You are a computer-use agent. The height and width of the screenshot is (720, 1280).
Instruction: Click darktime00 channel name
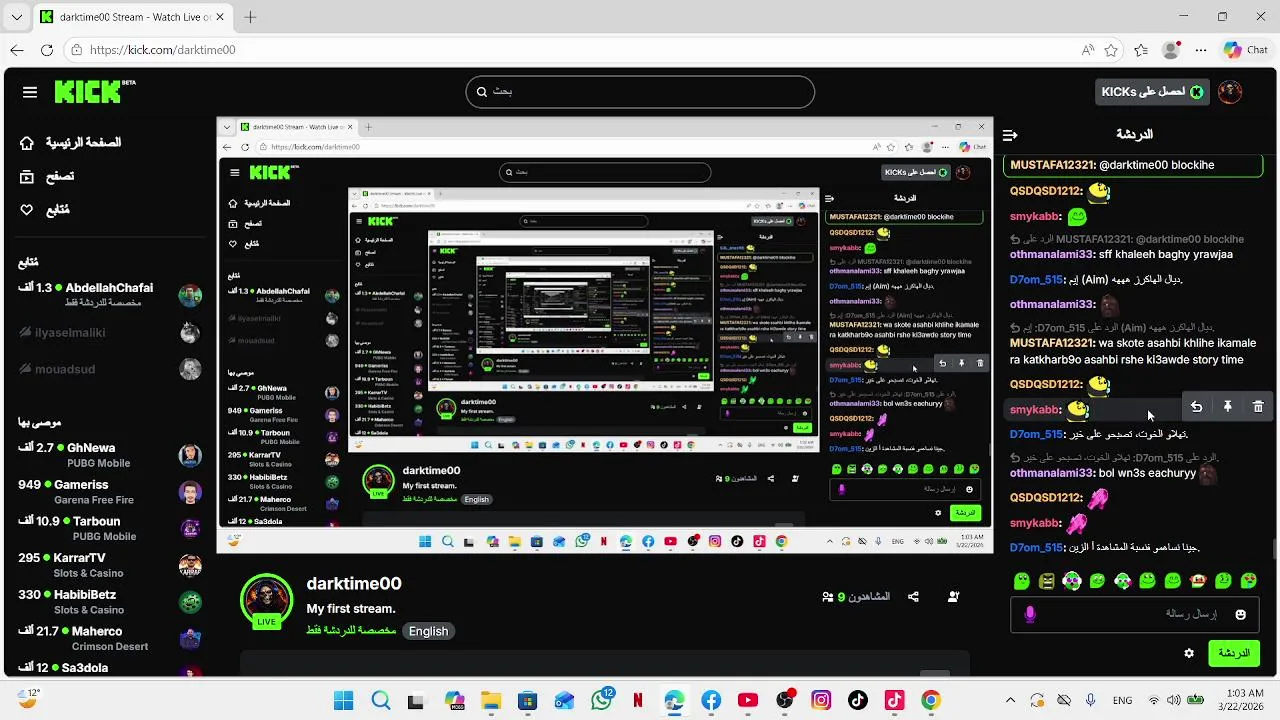tap(354, 584)
